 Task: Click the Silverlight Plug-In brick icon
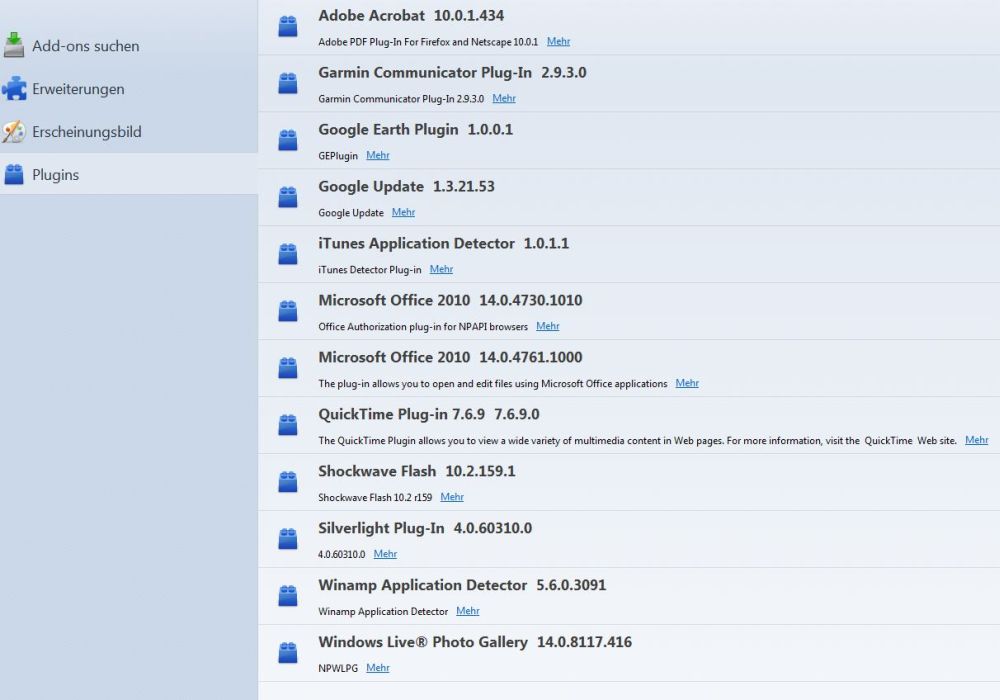pyautogui.click(x=288, y=539)
